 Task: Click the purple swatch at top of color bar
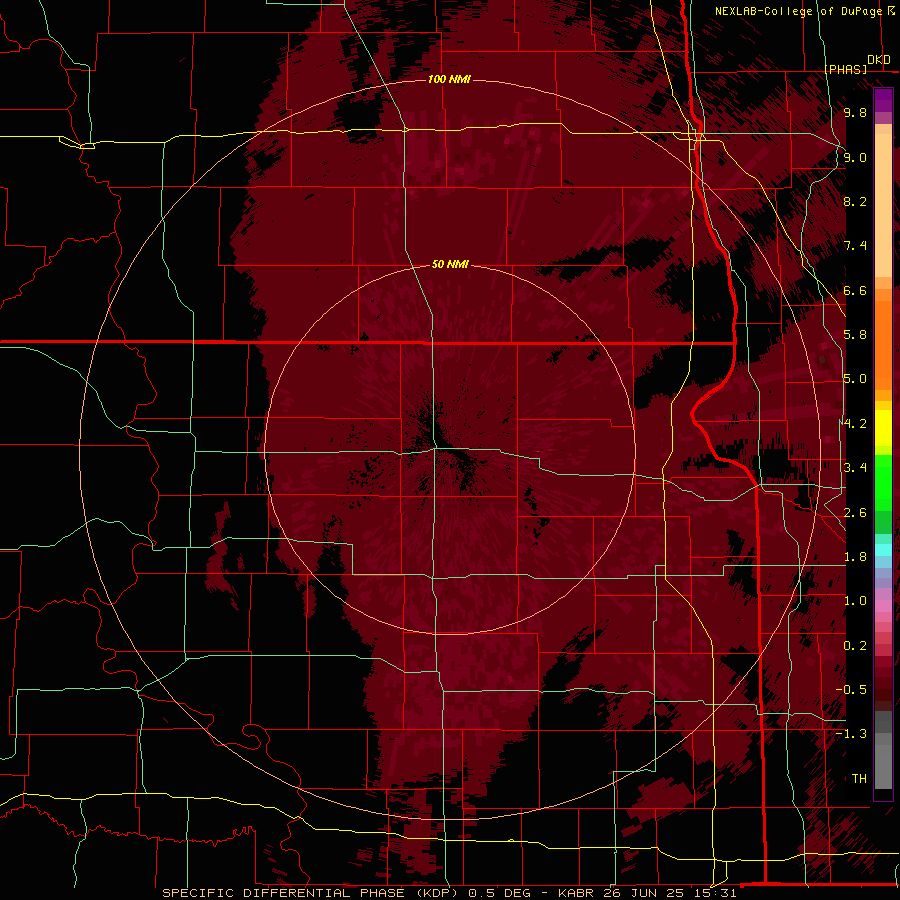(883, 100)
